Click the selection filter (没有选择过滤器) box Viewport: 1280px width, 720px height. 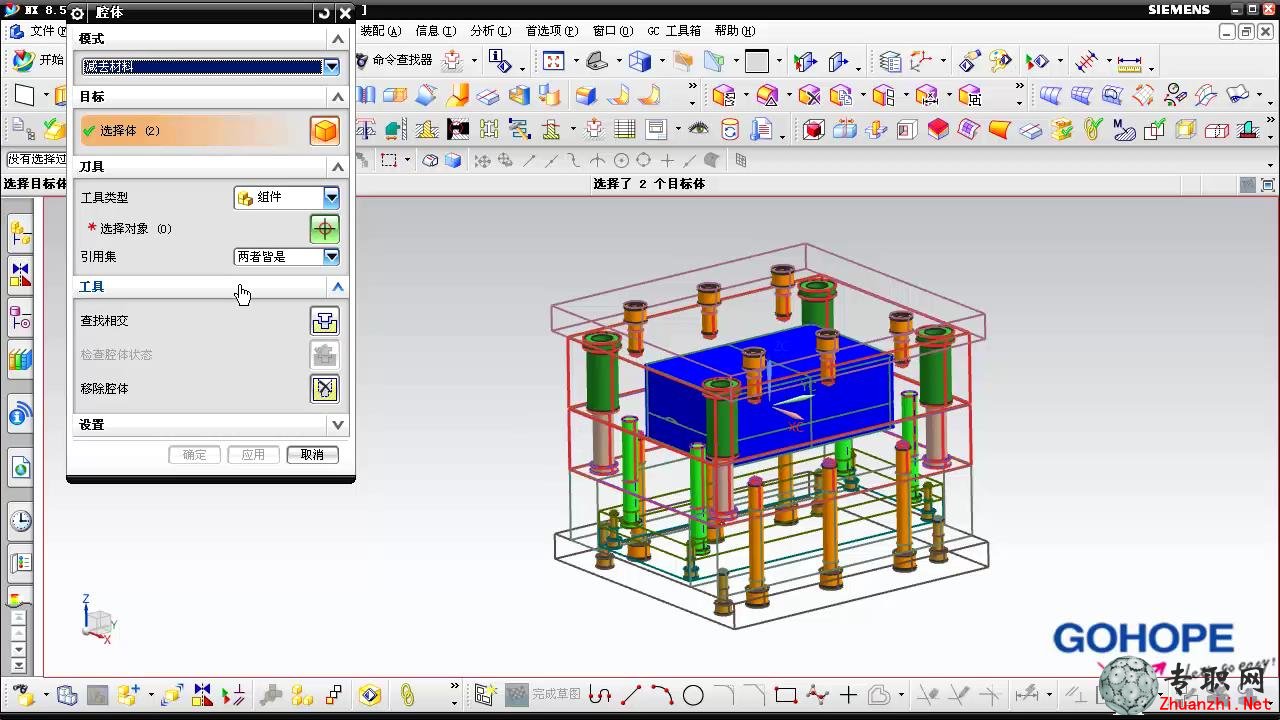pyautogui.click(x=36, y=160)
